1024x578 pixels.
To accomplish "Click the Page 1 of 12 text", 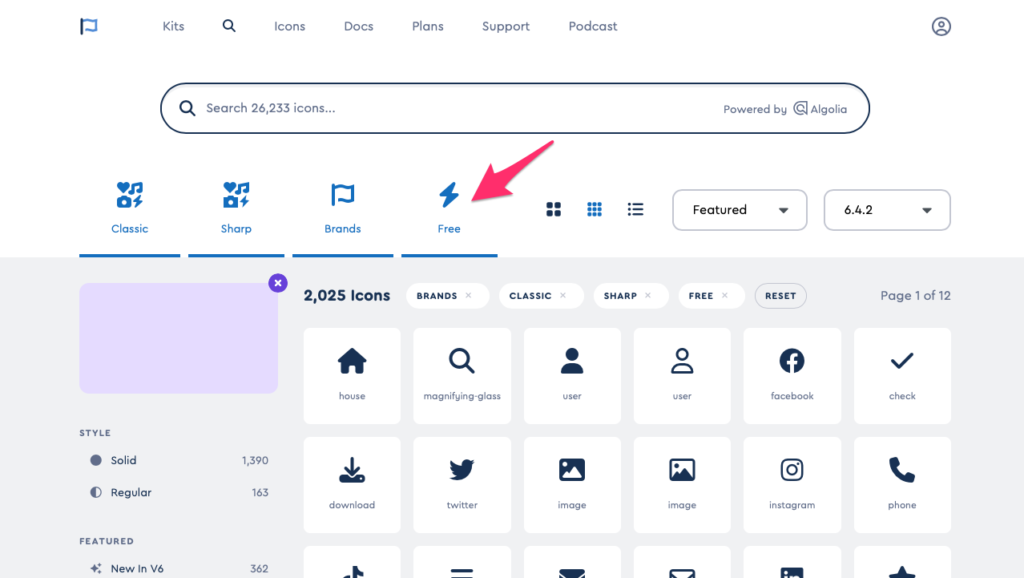I will 915,296.
